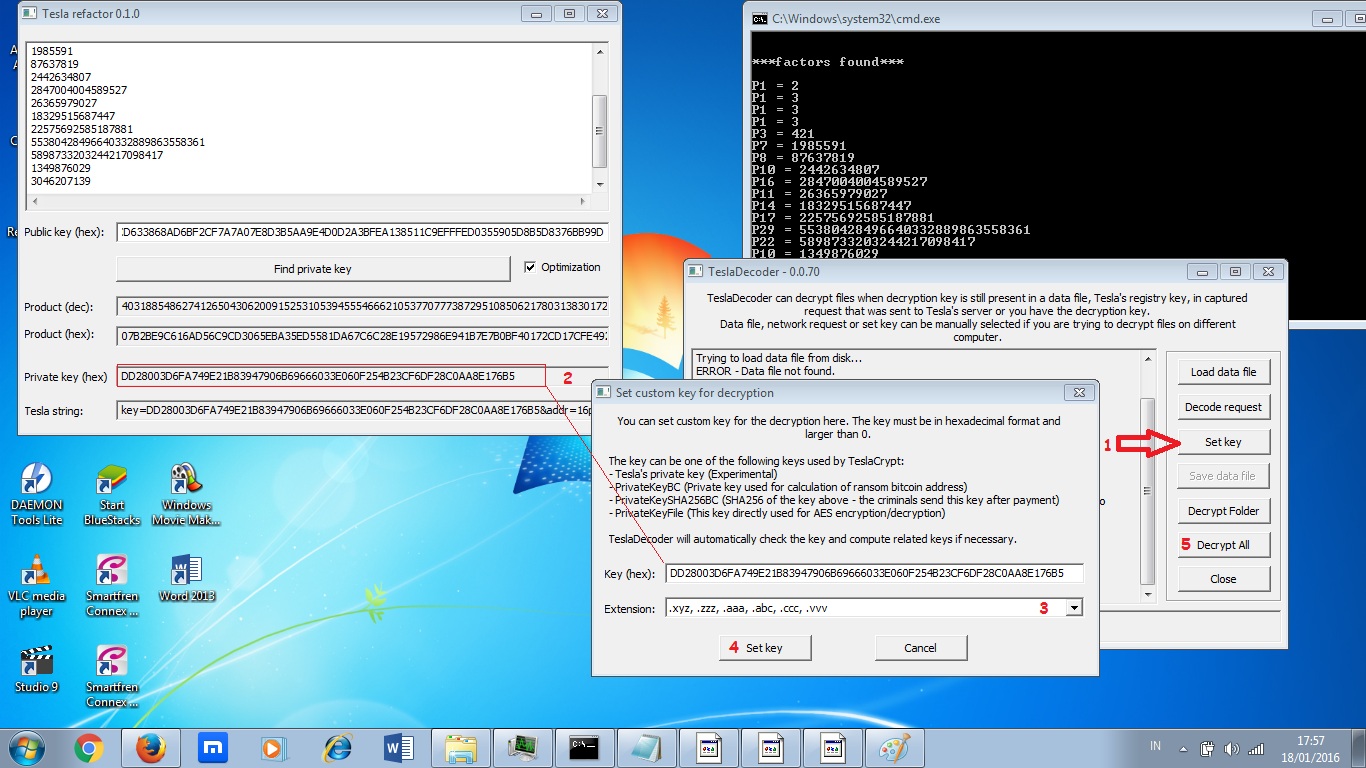1366x768 pixels.
Task: Select 87637819 in Tesla refactor list
Action: point(55,64)
